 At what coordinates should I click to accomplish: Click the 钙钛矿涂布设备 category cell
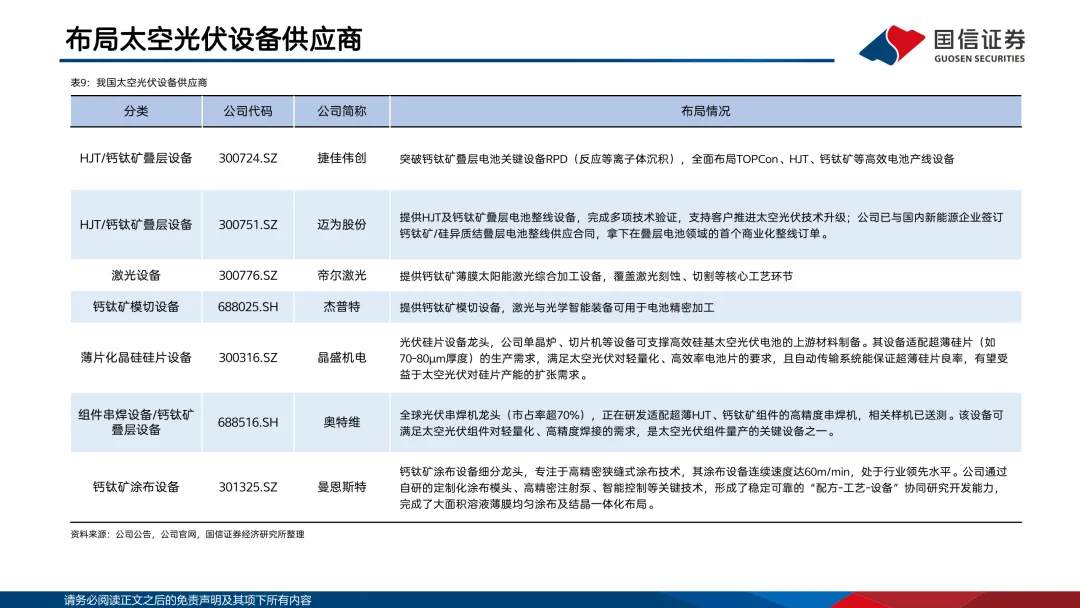pyautogui.click(x=136, y=487)
